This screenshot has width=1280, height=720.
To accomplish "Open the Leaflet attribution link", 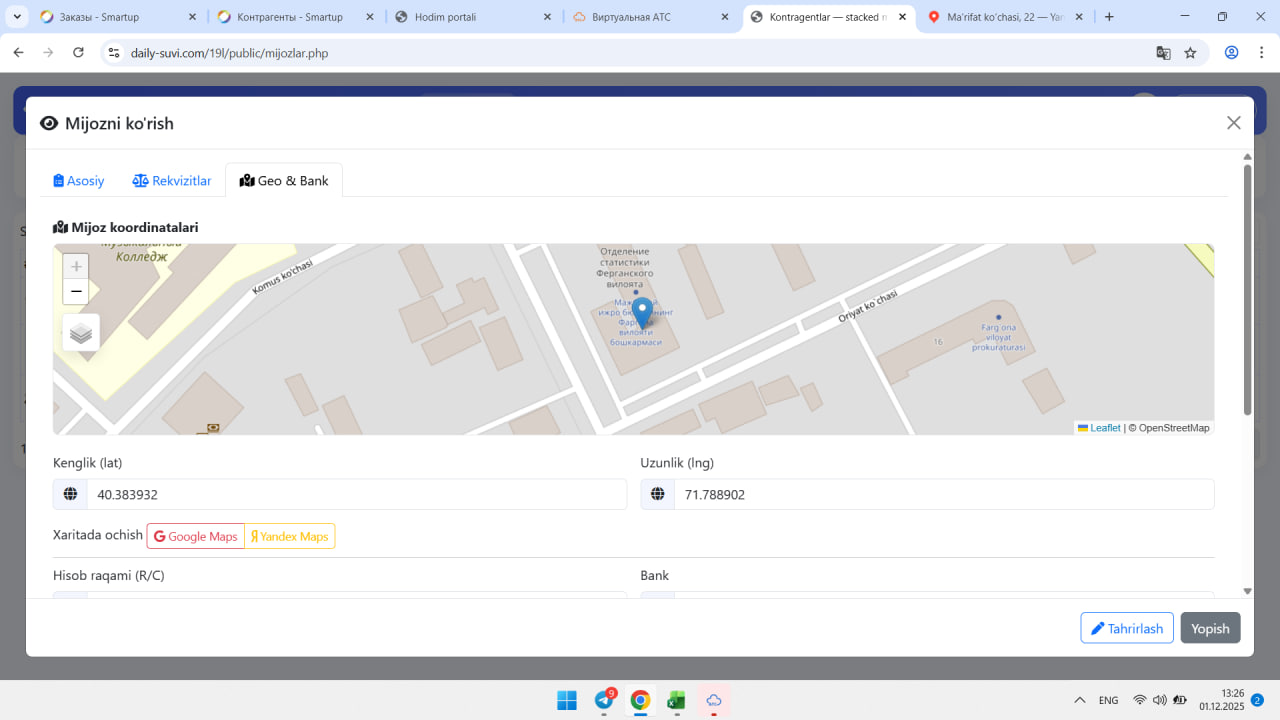I will (1105, 428).
